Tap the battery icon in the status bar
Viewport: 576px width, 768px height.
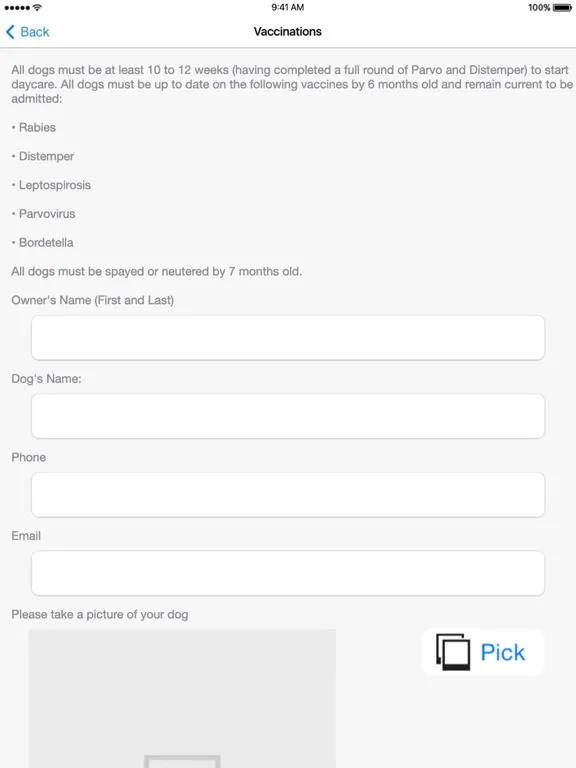coord(562,7)
